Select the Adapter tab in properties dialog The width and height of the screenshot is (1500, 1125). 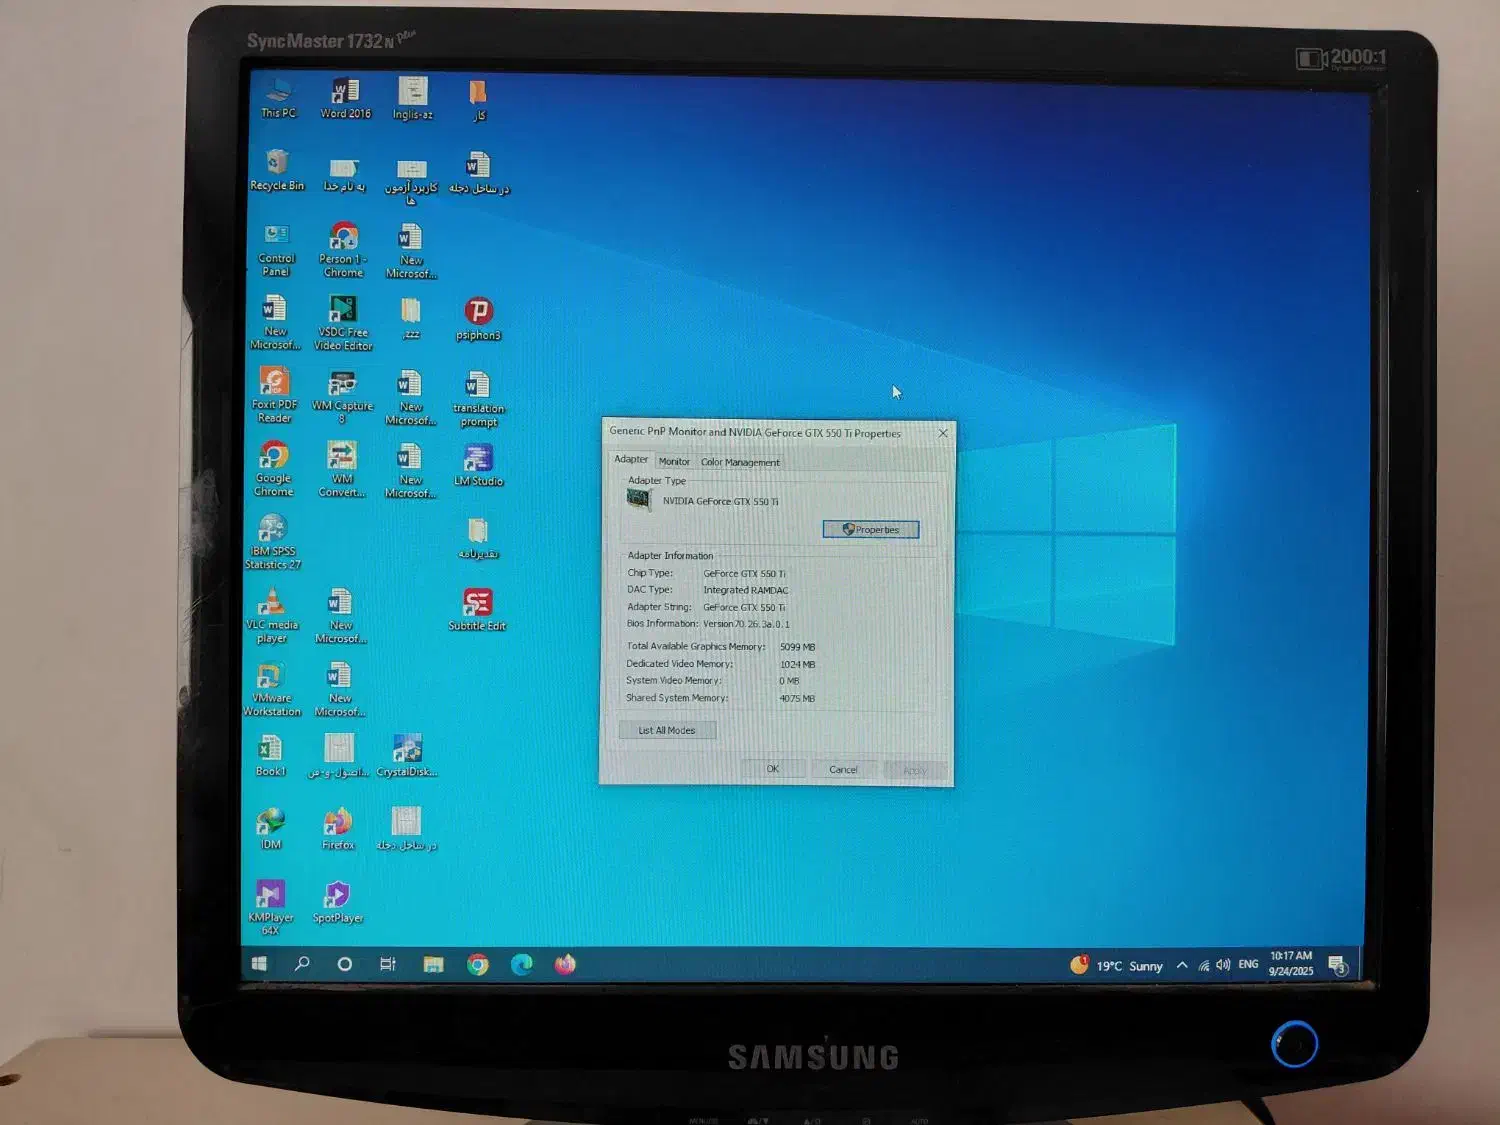coord(631,459)
